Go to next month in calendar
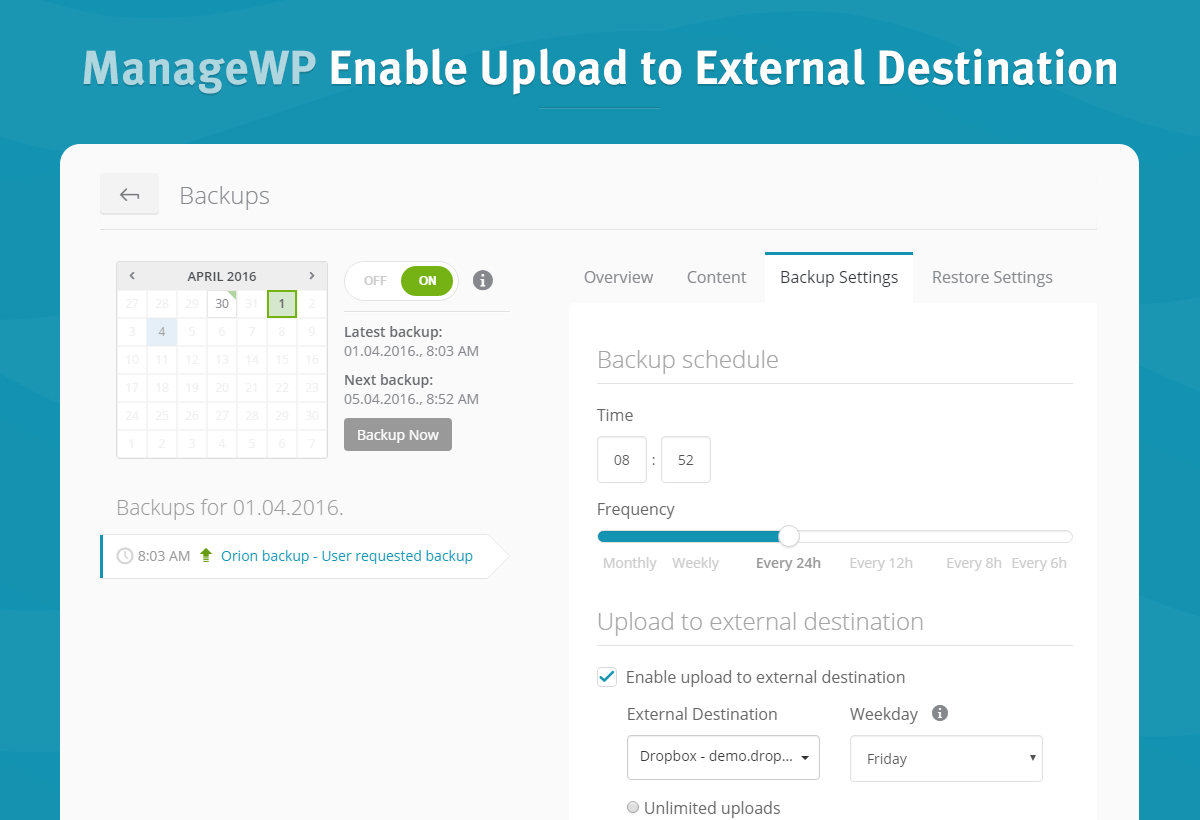Image resolution: width=1200 pixels, height=820 pixels. coord(312,276)
